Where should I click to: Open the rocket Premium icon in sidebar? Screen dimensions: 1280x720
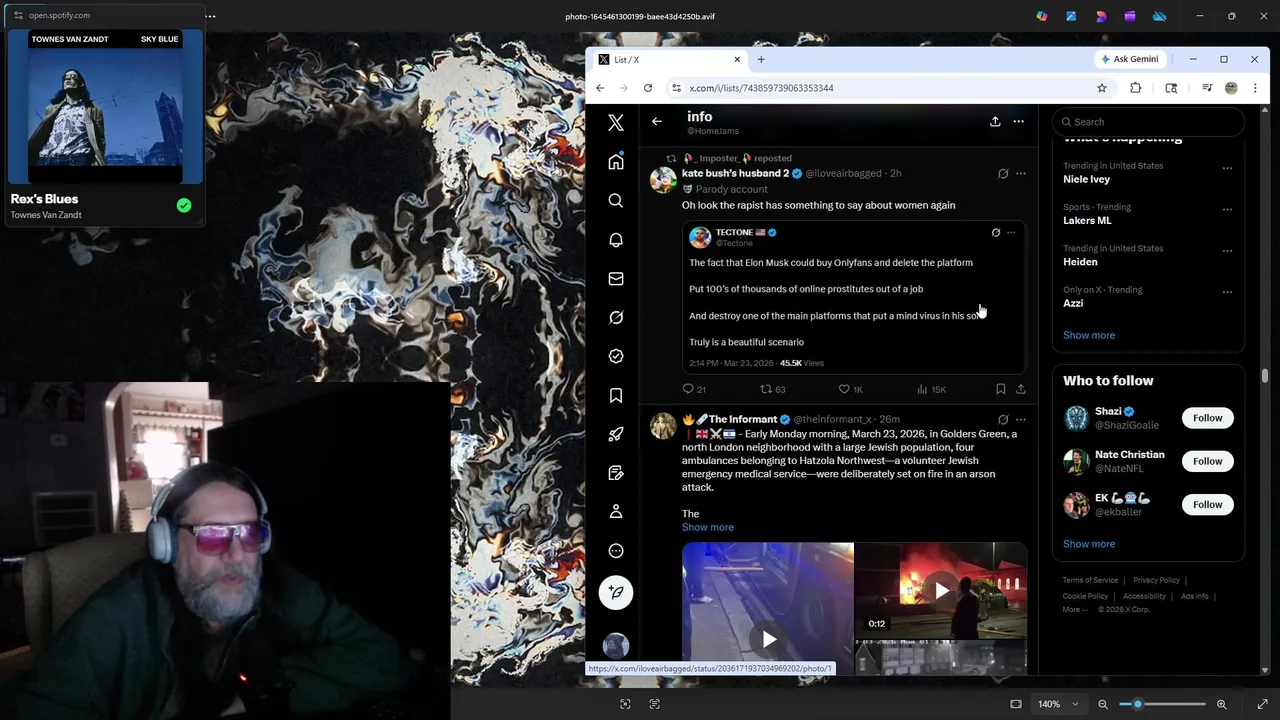616,434
